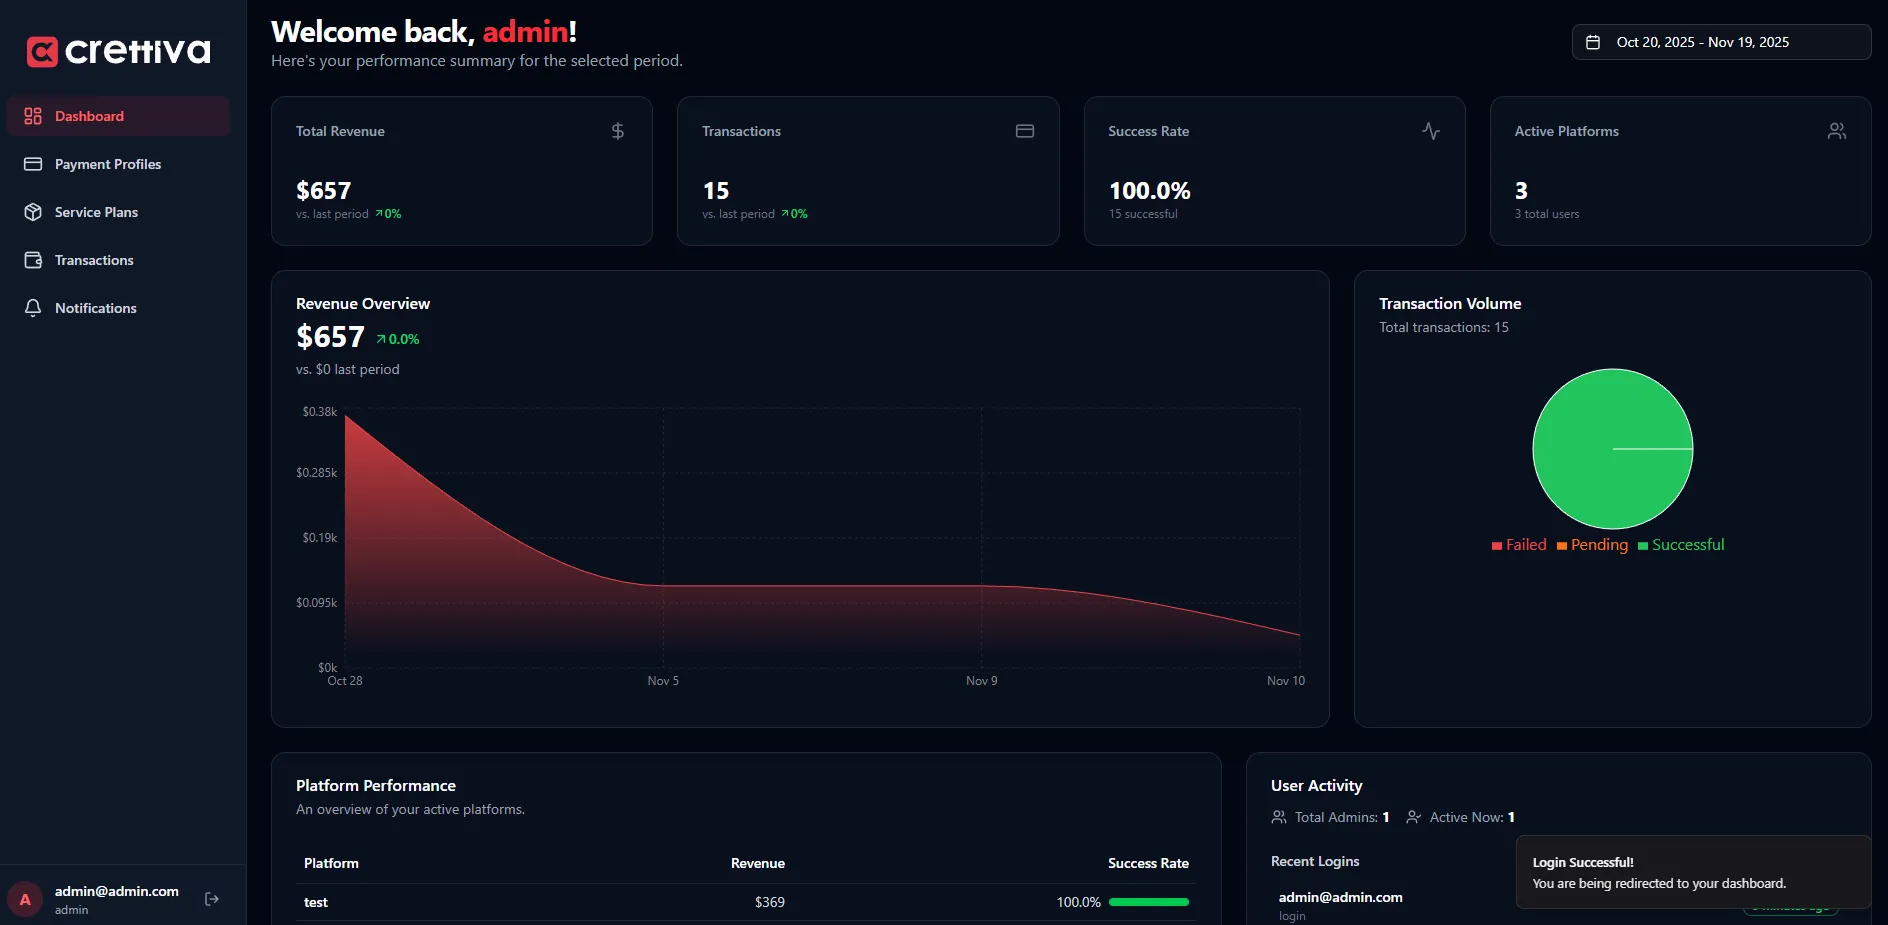Click the logout icon beside admin@admin.com

[x=212, y=899]
